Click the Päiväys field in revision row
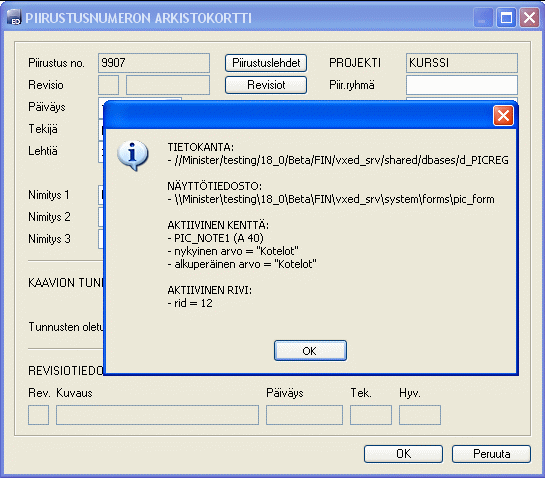 tap(304, 415)
